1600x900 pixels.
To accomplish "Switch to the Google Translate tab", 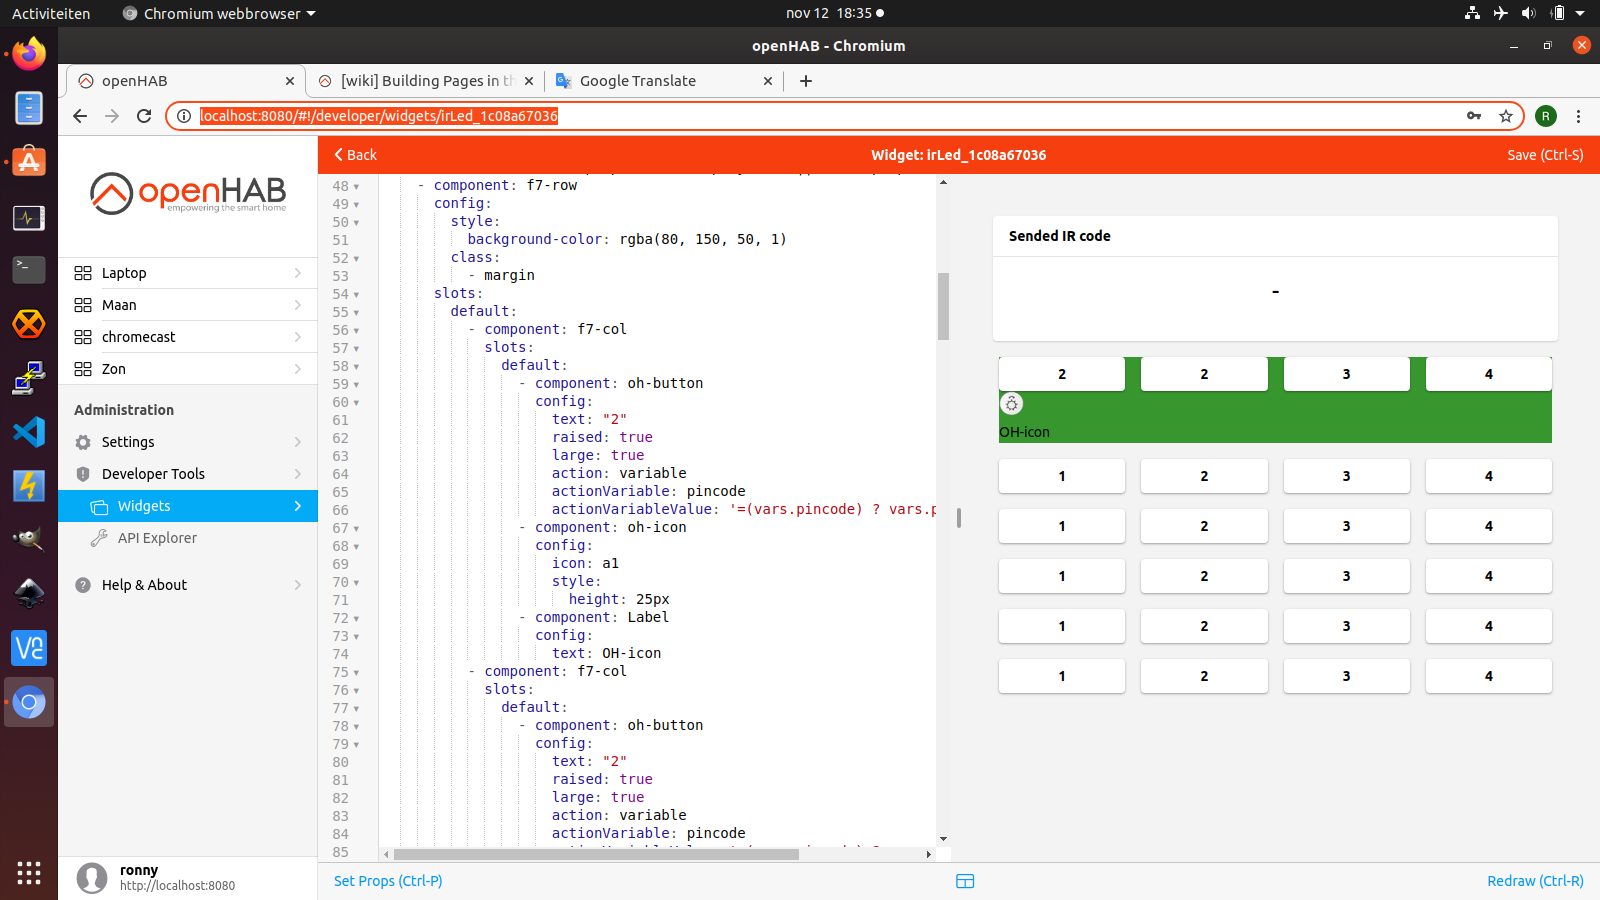I will (638, 81).
